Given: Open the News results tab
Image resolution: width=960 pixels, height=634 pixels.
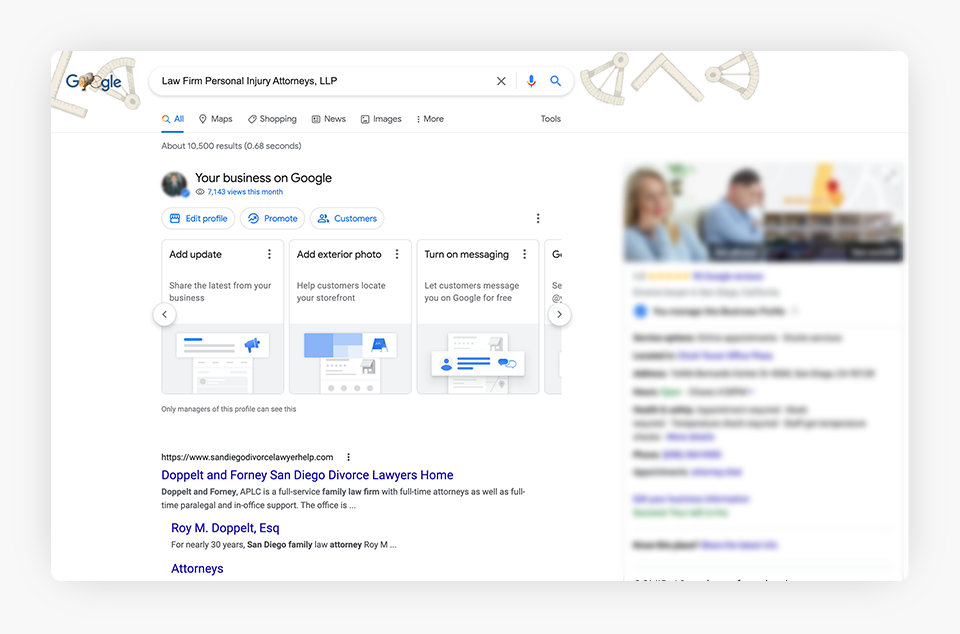Looking at the screenshot, I should 329,119.
